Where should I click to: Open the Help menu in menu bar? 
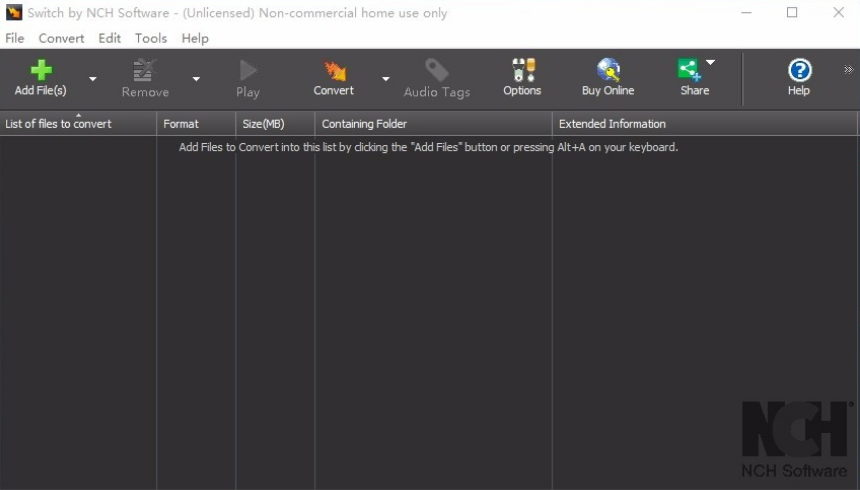(x=195, y=38)
